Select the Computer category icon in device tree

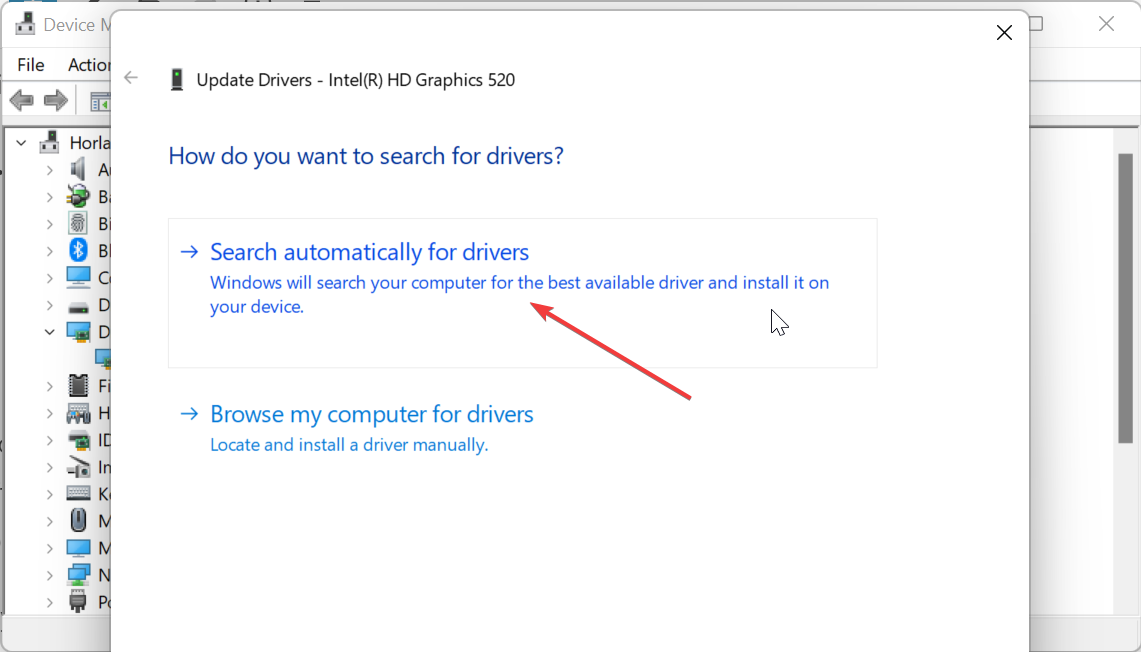coord(78,277)
